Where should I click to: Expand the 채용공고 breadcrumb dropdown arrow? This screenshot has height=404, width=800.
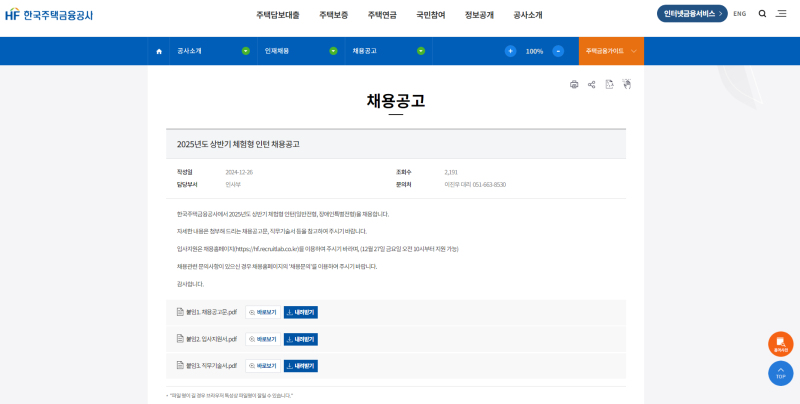[421, 51]
